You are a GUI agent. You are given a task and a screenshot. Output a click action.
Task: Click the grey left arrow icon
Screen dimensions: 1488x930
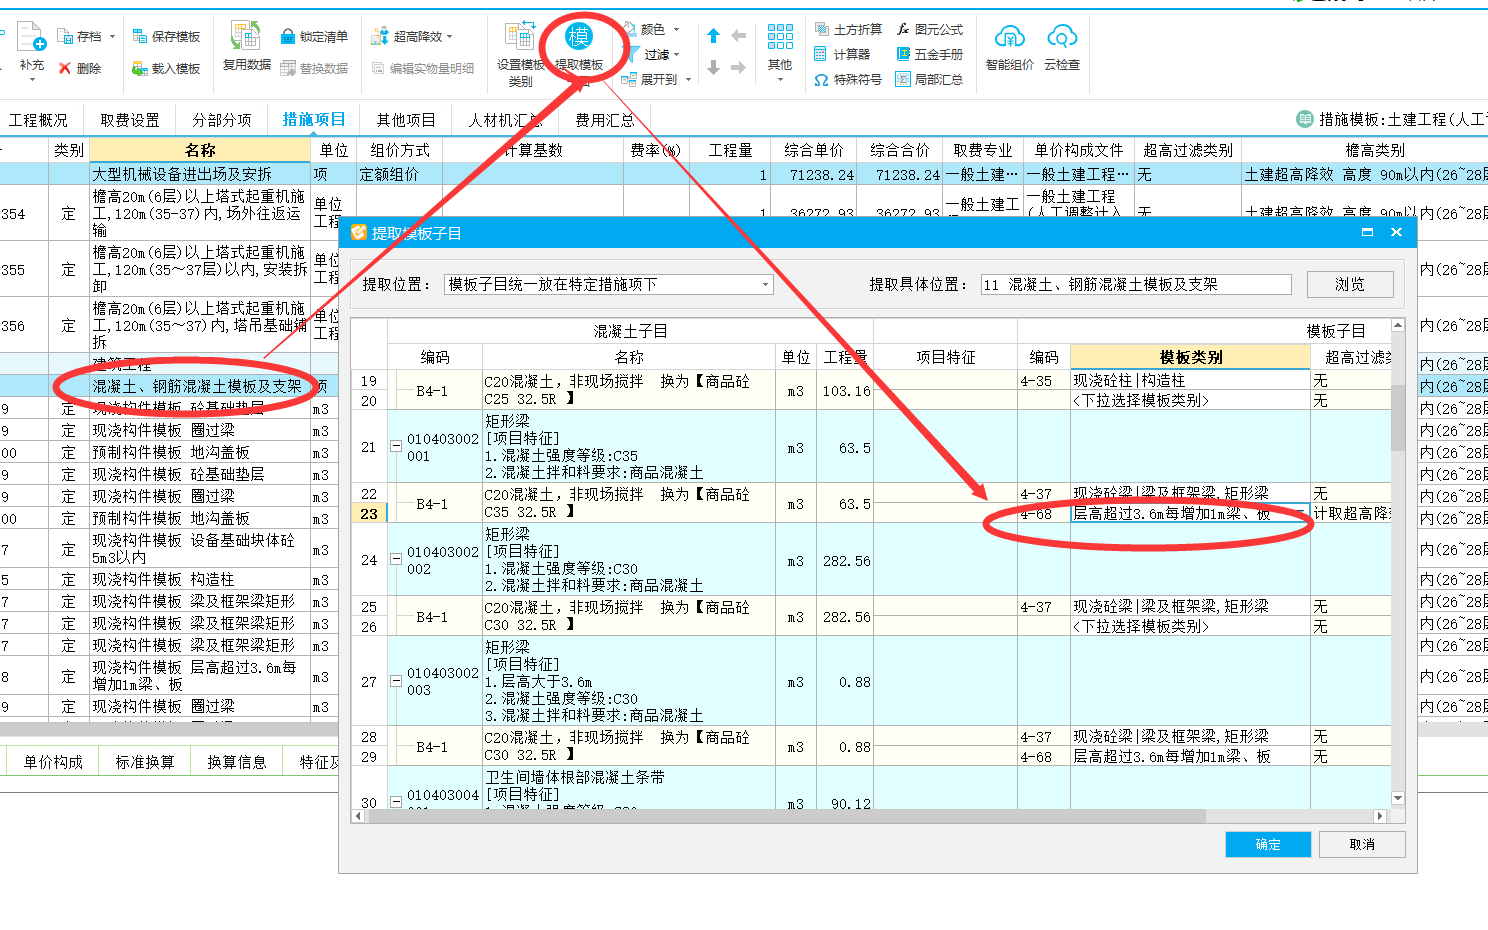[738, 37]
